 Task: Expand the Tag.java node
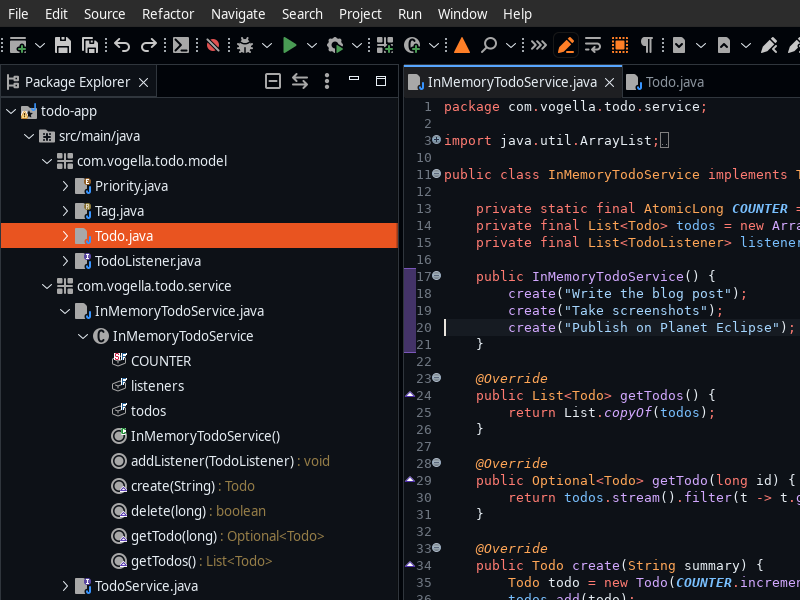[65, 211]
